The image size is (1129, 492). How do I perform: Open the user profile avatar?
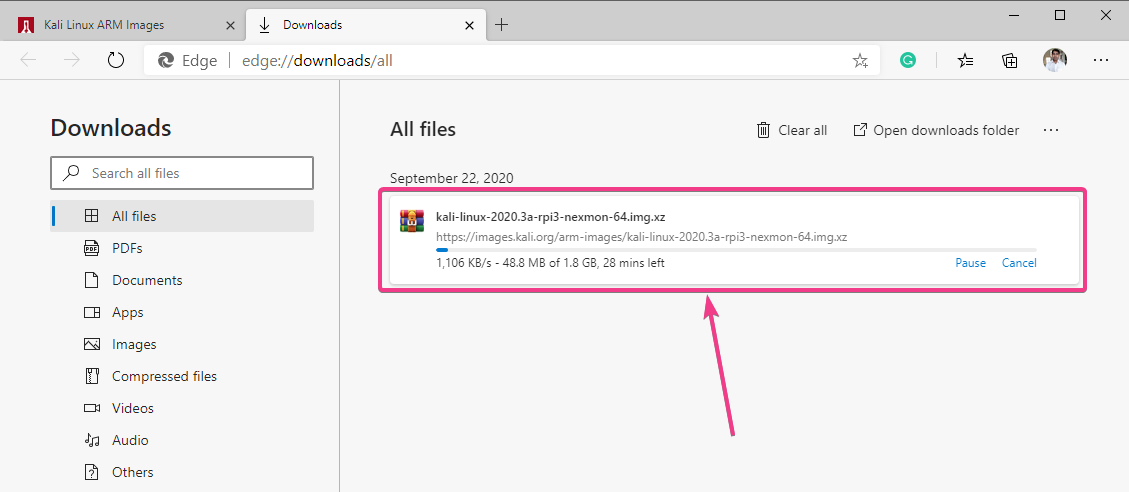(1054, 61)
